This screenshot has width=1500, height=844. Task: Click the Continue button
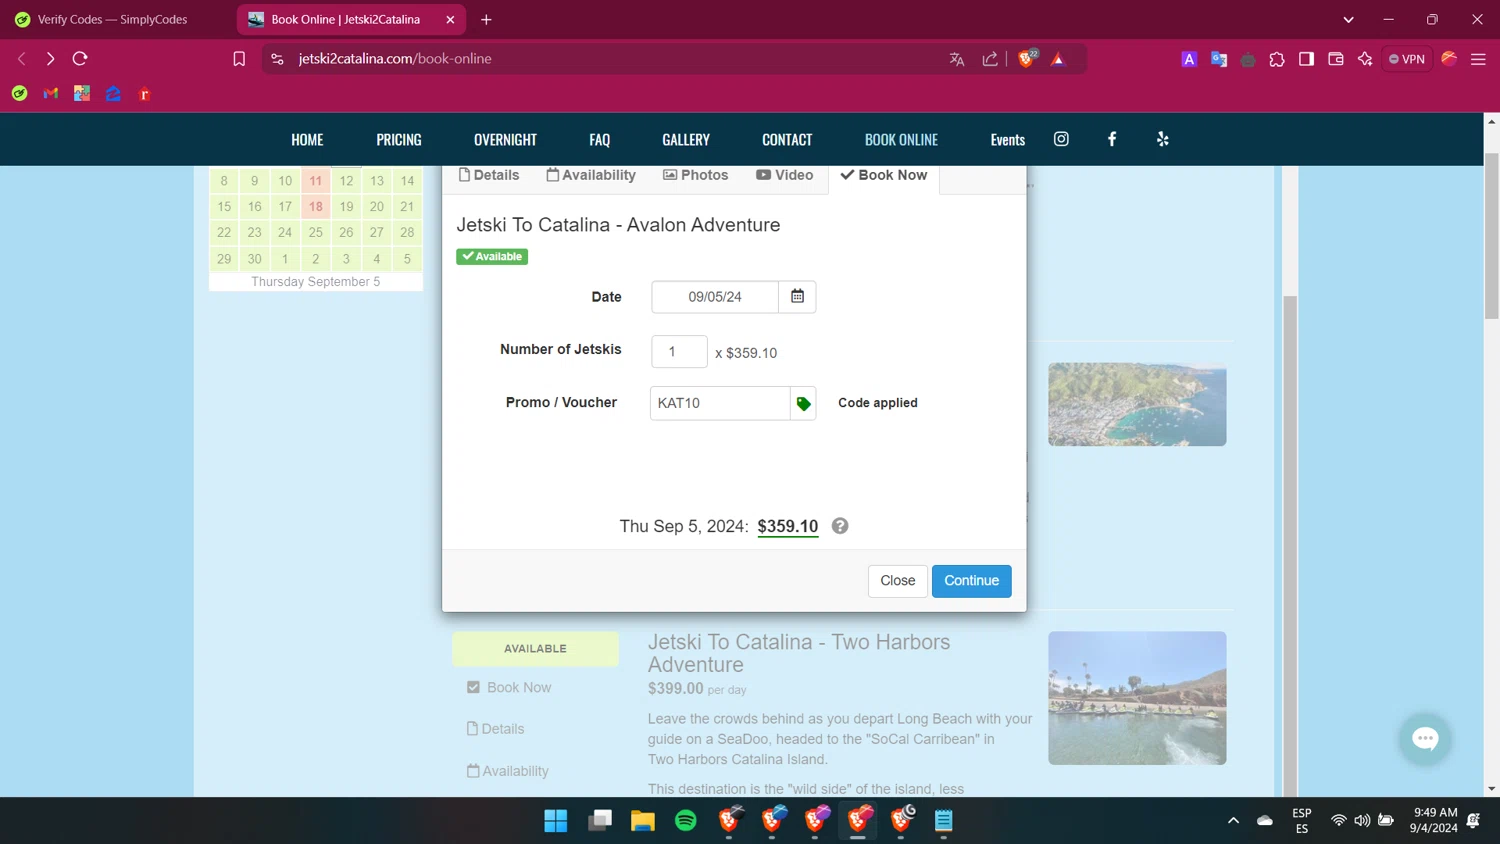pyautogui.click(x=971, y=581)
